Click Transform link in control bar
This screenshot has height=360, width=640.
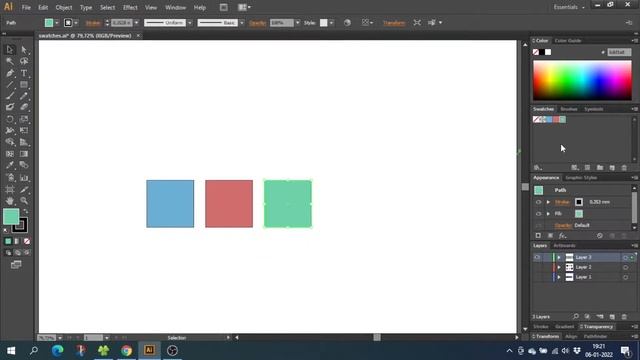pyautogui.click(x=394, y=23)
